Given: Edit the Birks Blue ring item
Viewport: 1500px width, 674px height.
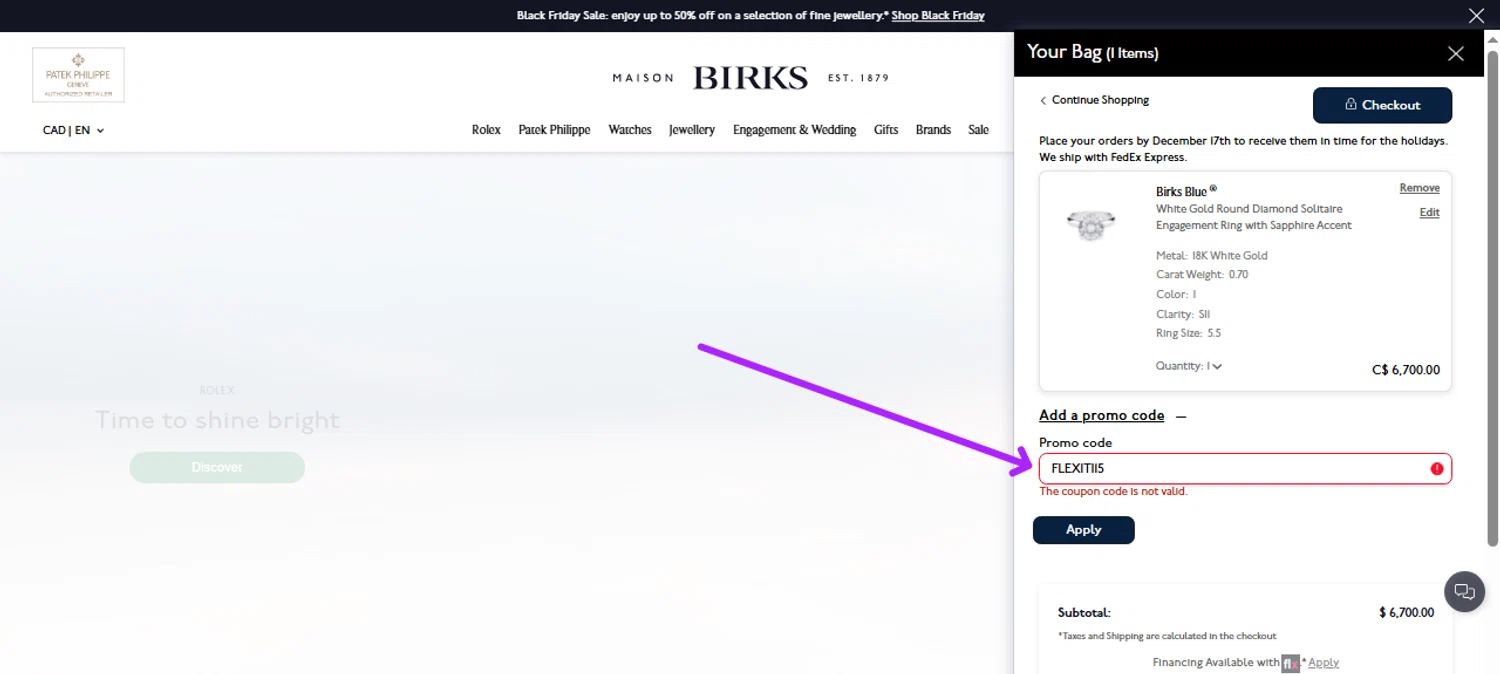Looking at the screenshot, I should coord(1429,212).
